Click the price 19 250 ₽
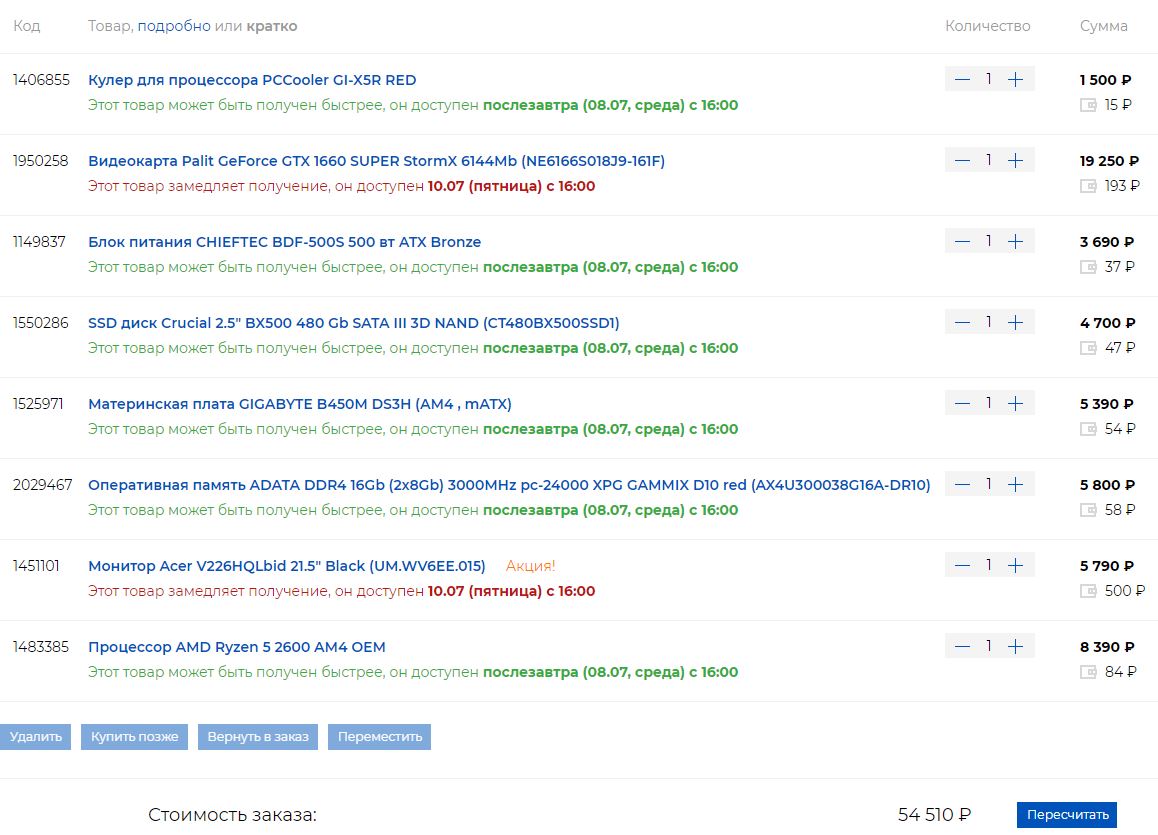 [x=1109, y=161]
